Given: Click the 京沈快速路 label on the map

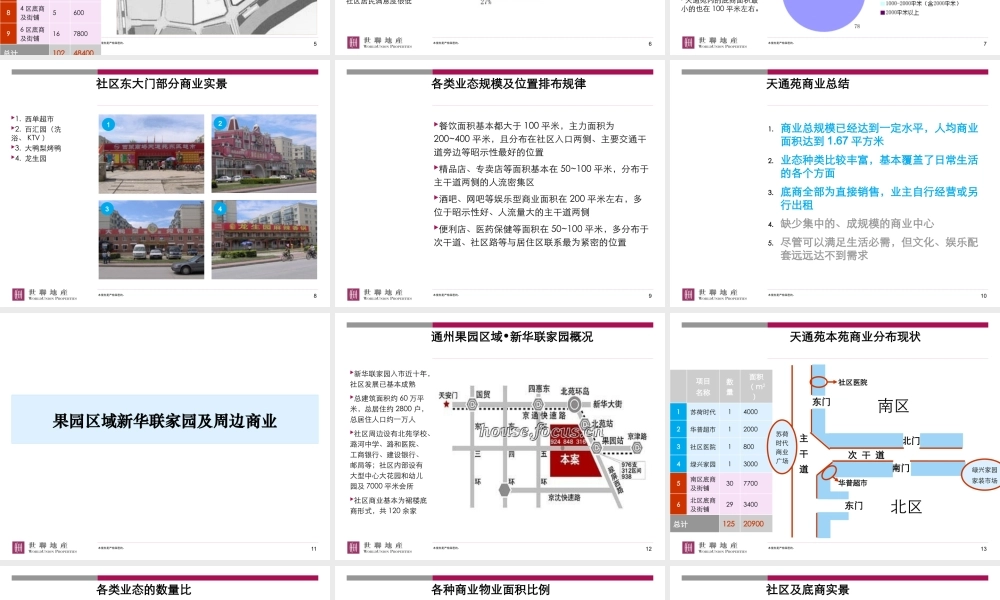Looking at the screenshot, I should point(564,497).
